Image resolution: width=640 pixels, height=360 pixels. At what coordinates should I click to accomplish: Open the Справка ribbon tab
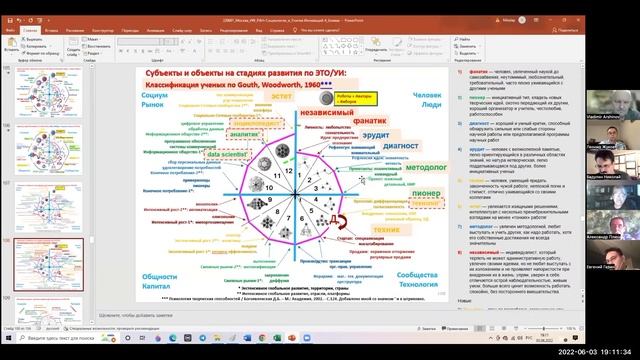(x=277, y=31)
